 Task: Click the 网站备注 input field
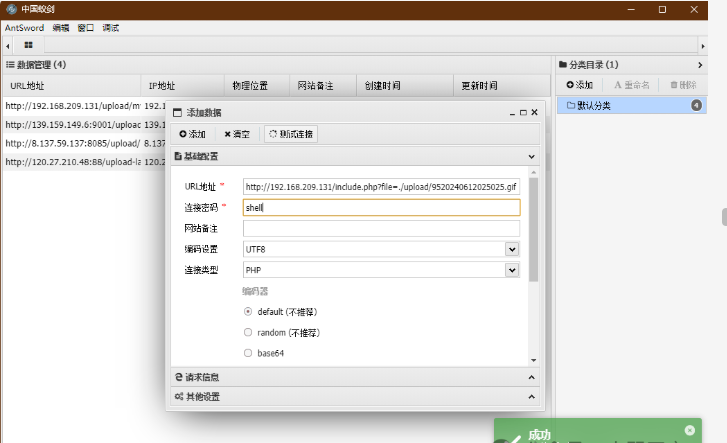coord(381,228)
